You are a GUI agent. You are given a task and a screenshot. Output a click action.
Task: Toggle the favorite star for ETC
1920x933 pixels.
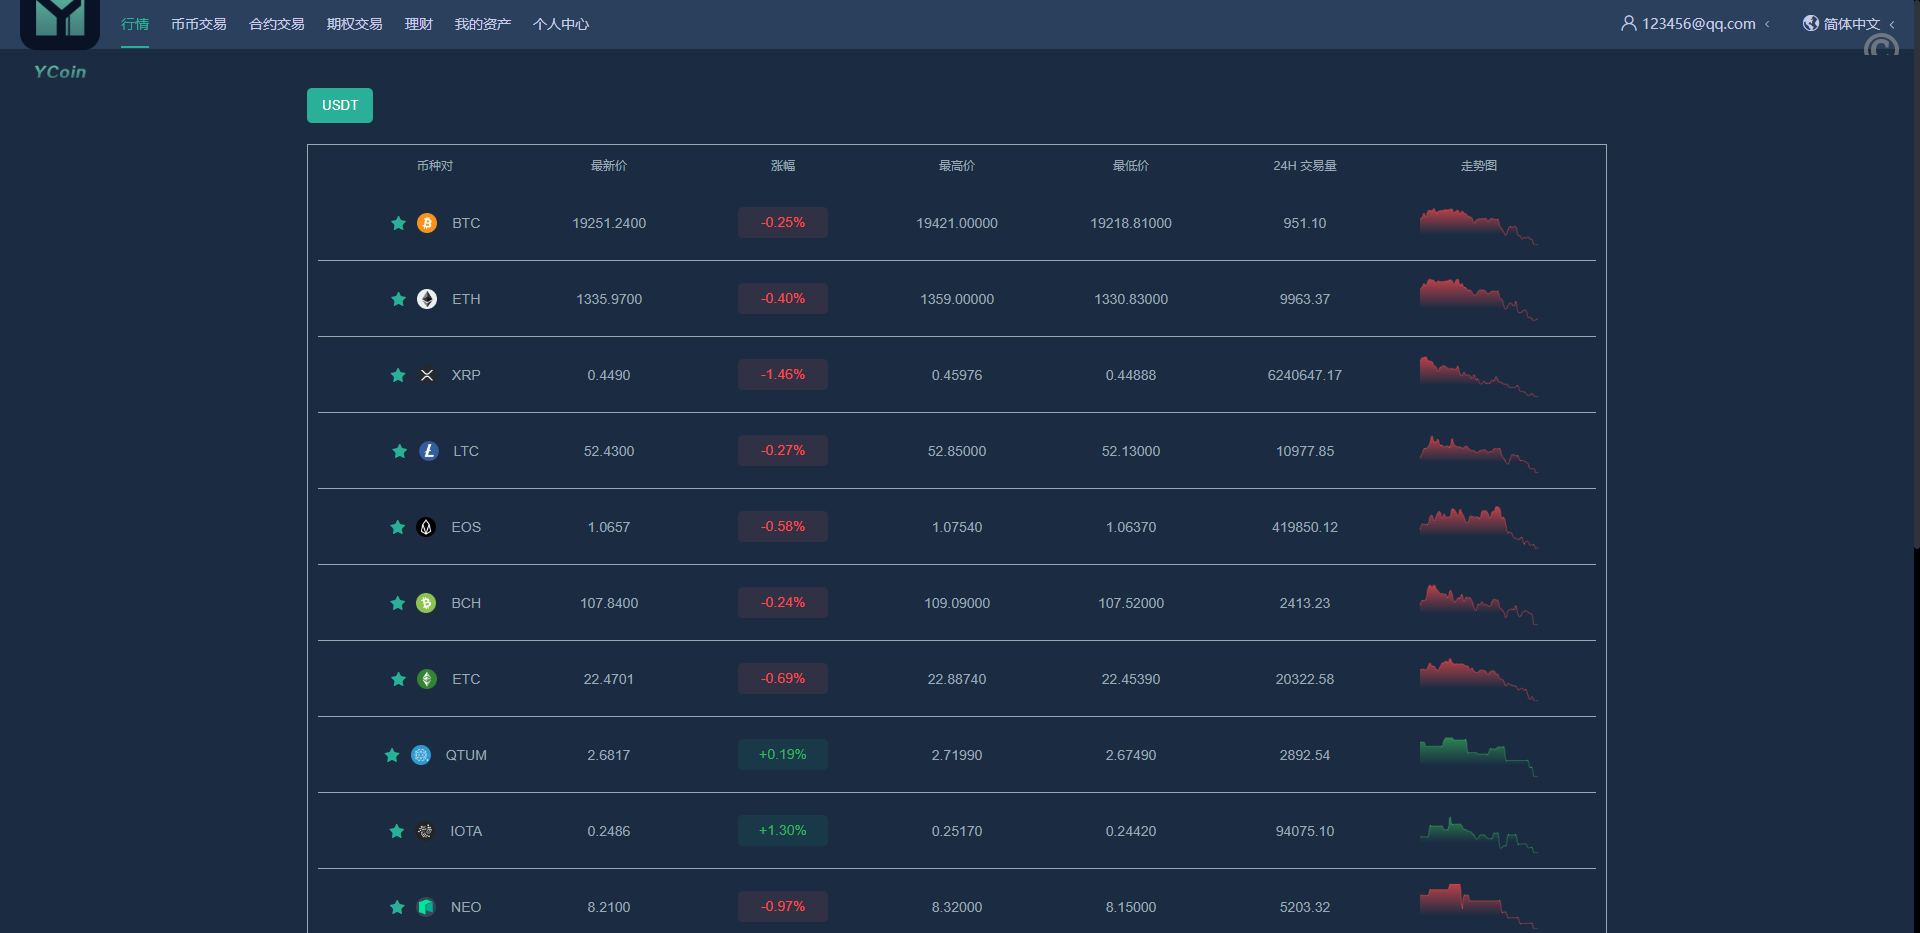click(x=398, y=679)
